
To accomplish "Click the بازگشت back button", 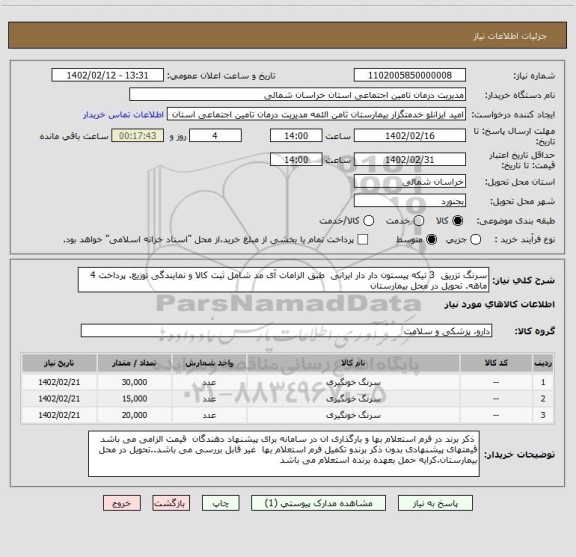I will 171,503.
